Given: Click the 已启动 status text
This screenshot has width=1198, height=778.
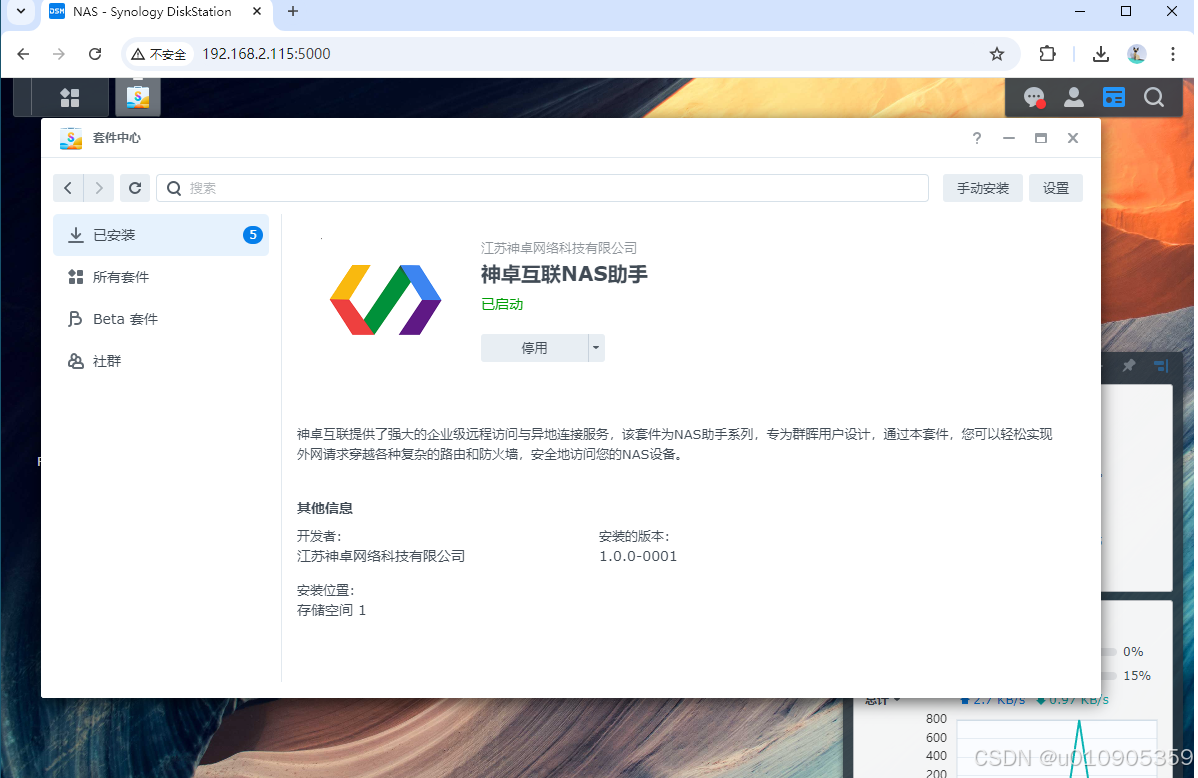Looking at the screenshot, I should pos(502,304).
